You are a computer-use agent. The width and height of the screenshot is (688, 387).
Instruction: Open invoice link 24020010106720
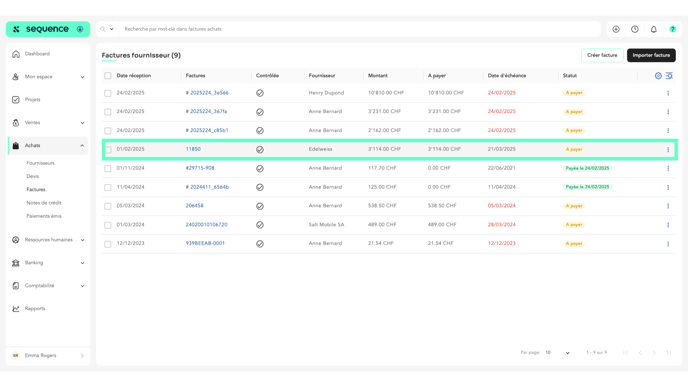pos(207,225)
